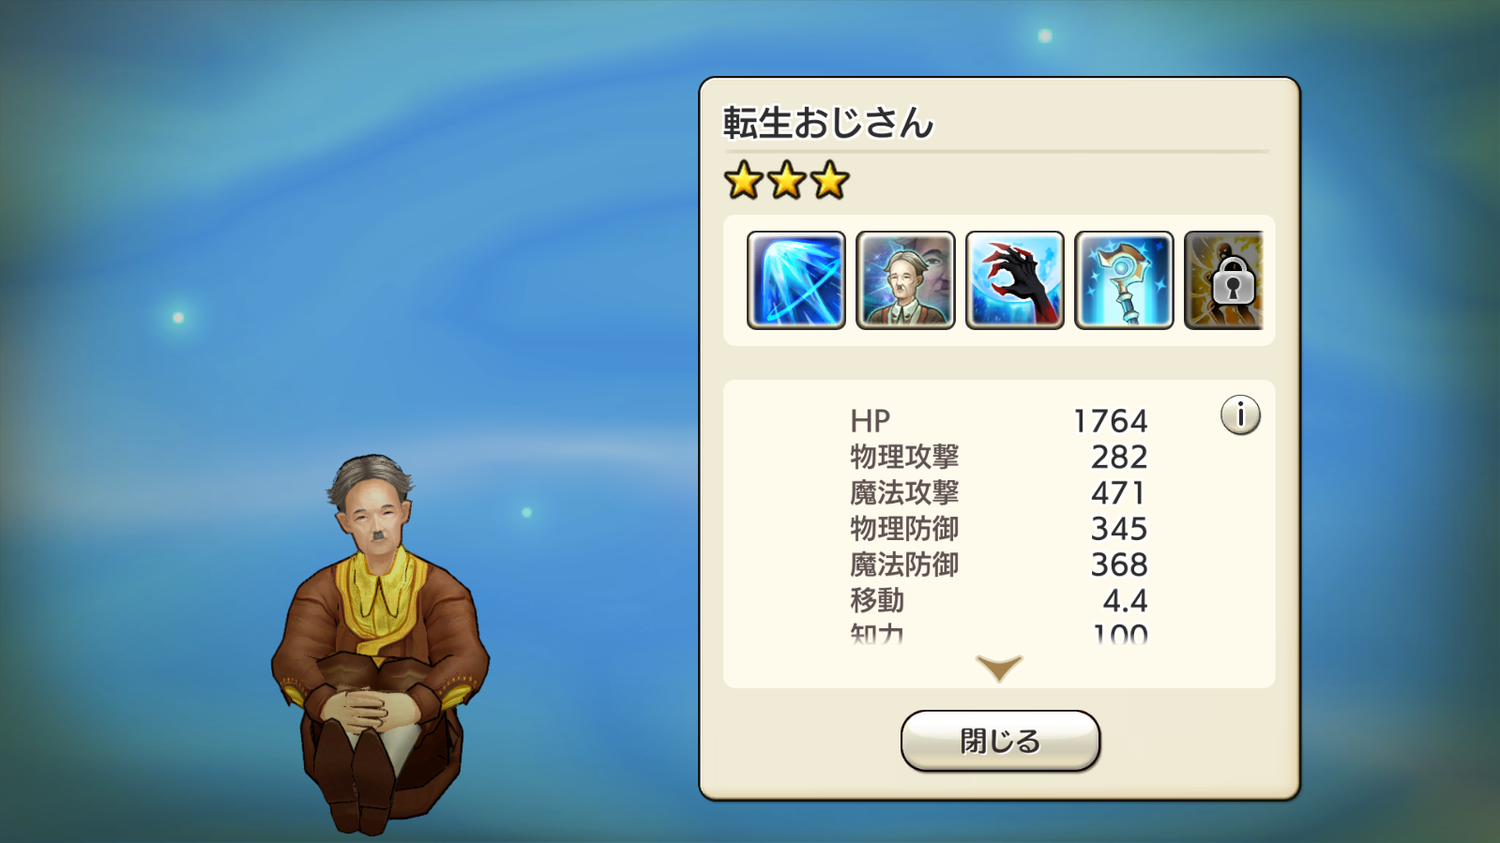Select the 魔法防御 stat row
Screen dimensions: 1500x843
pos(999,565)
